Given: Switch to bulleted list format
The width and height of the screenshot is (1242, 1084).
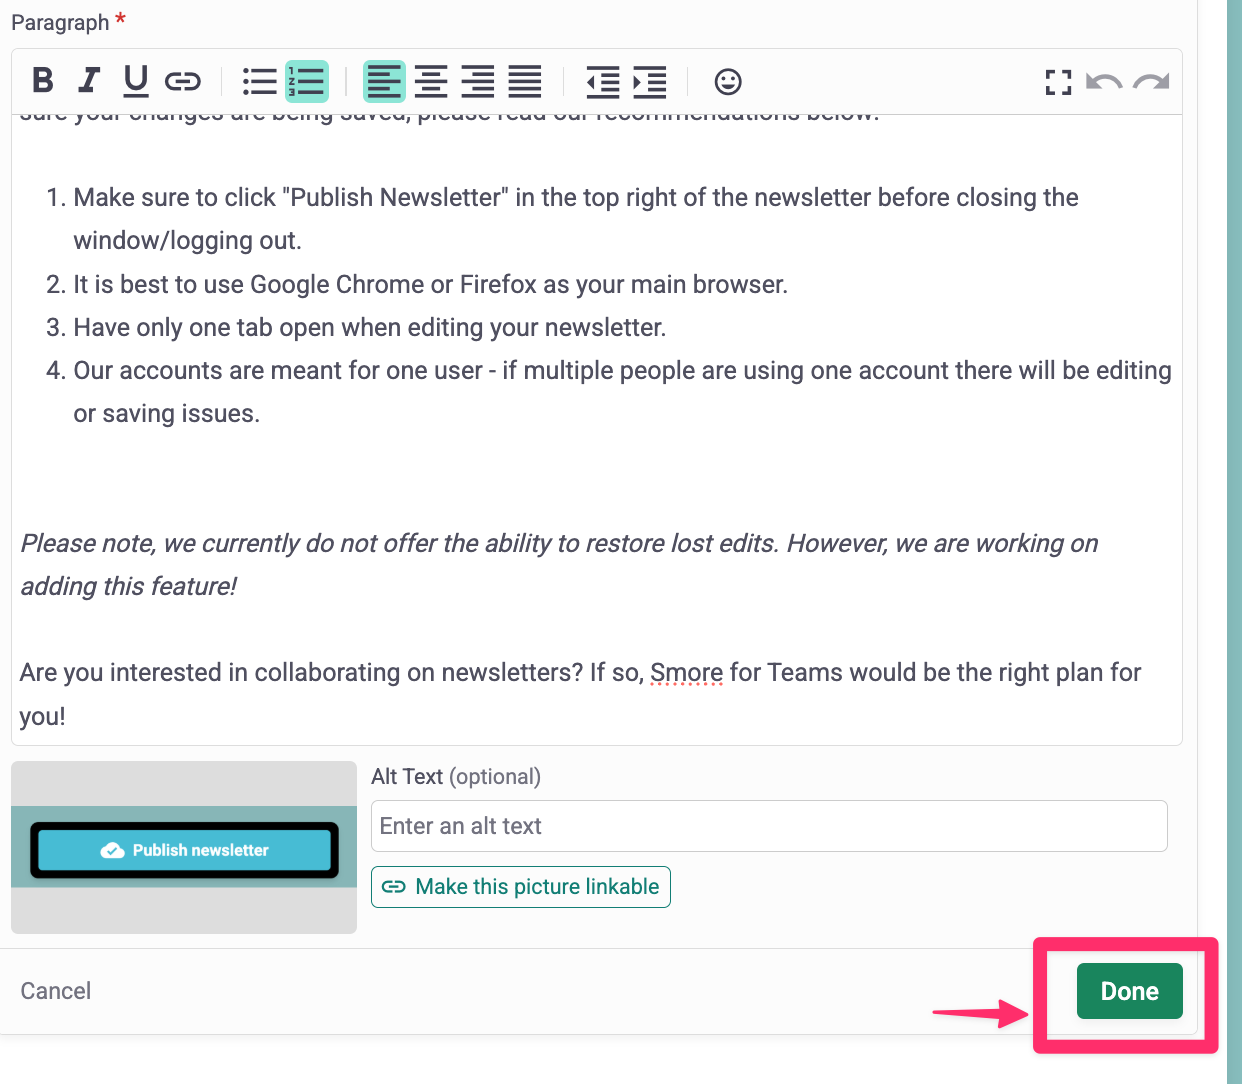Looking at the screenshot, I should [x=259, y=81].
